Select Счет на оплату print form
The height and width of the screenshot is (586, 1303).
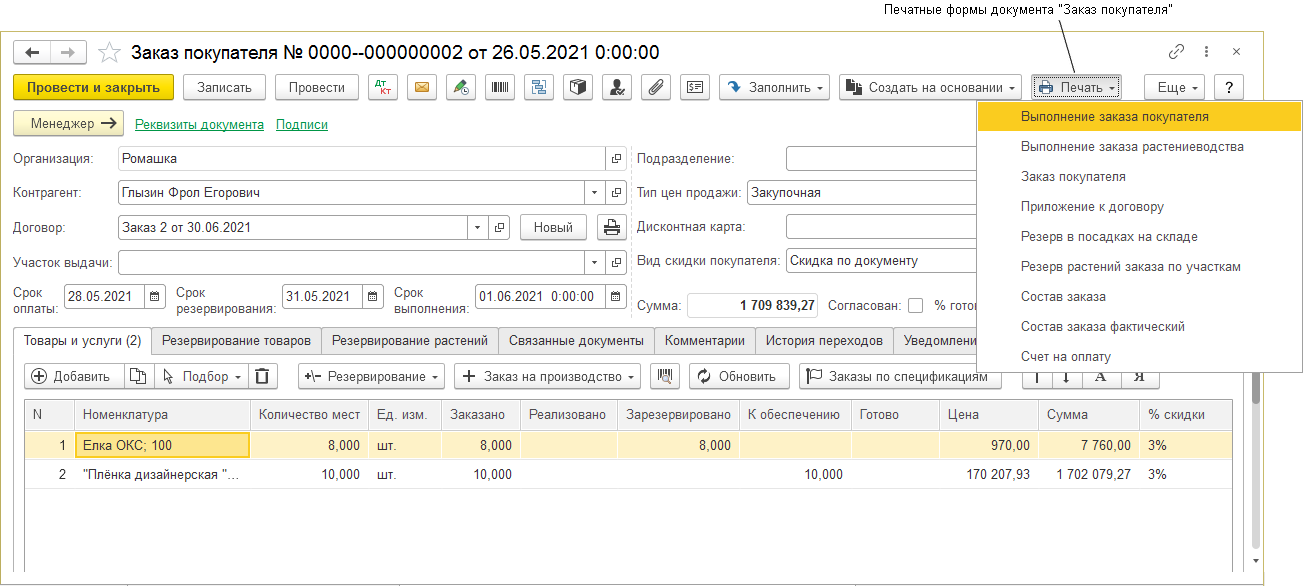pyautogui.click(x=1065, y=356)
